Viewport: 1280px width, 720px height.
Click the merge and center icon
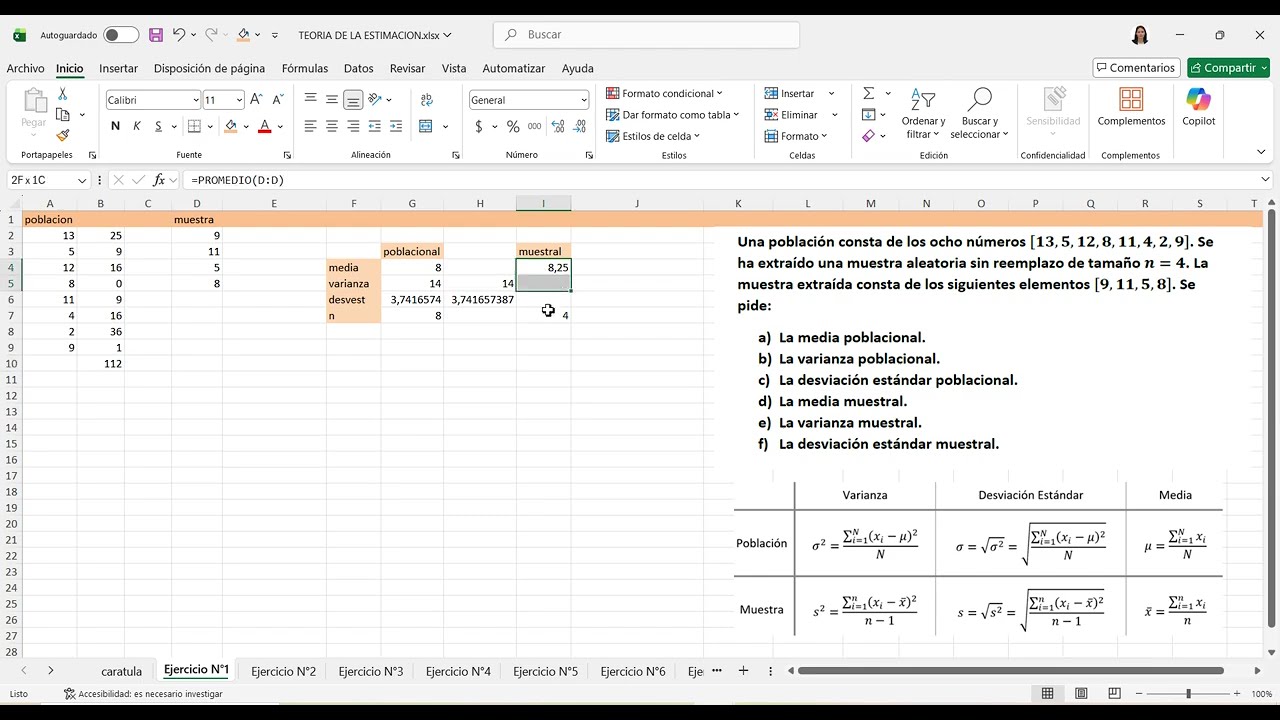pos(427,126)
